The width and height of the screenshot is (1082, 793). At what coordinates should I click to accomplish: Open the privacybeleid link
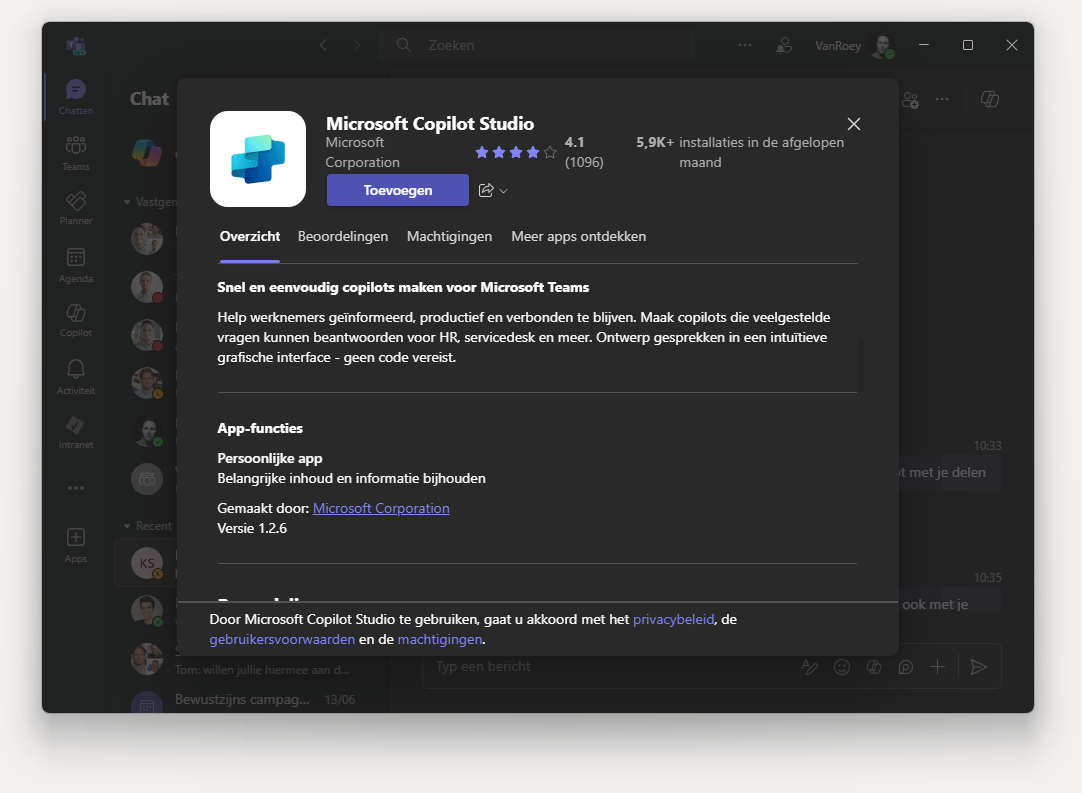[673, 619]
